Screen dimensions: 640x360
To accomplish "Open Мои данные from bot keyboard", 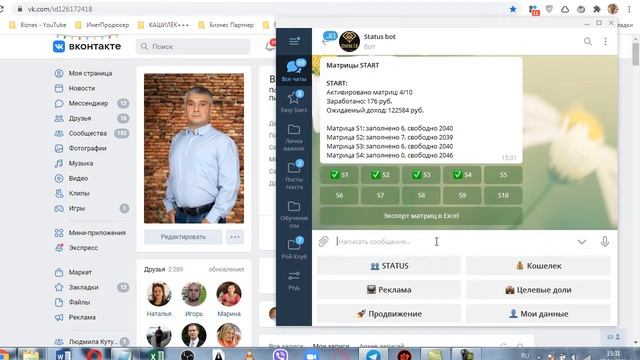I will [x=538, y=314].
